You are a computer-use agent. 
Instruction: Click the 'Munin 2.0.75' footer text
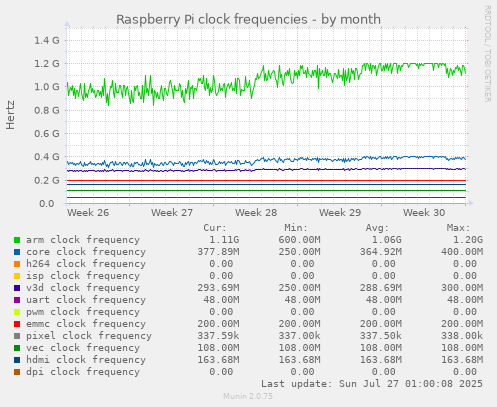coord(248,396)
